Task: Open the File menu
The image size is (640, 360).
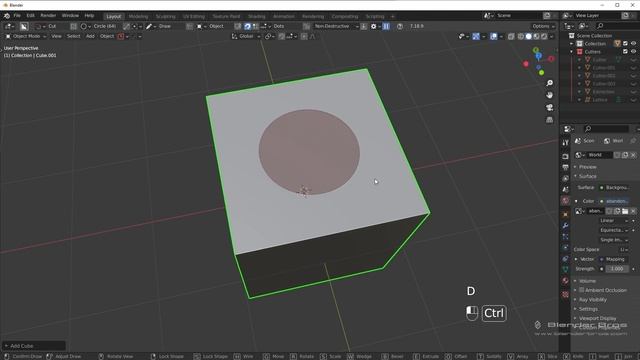Action: click(x=17, y=16)
